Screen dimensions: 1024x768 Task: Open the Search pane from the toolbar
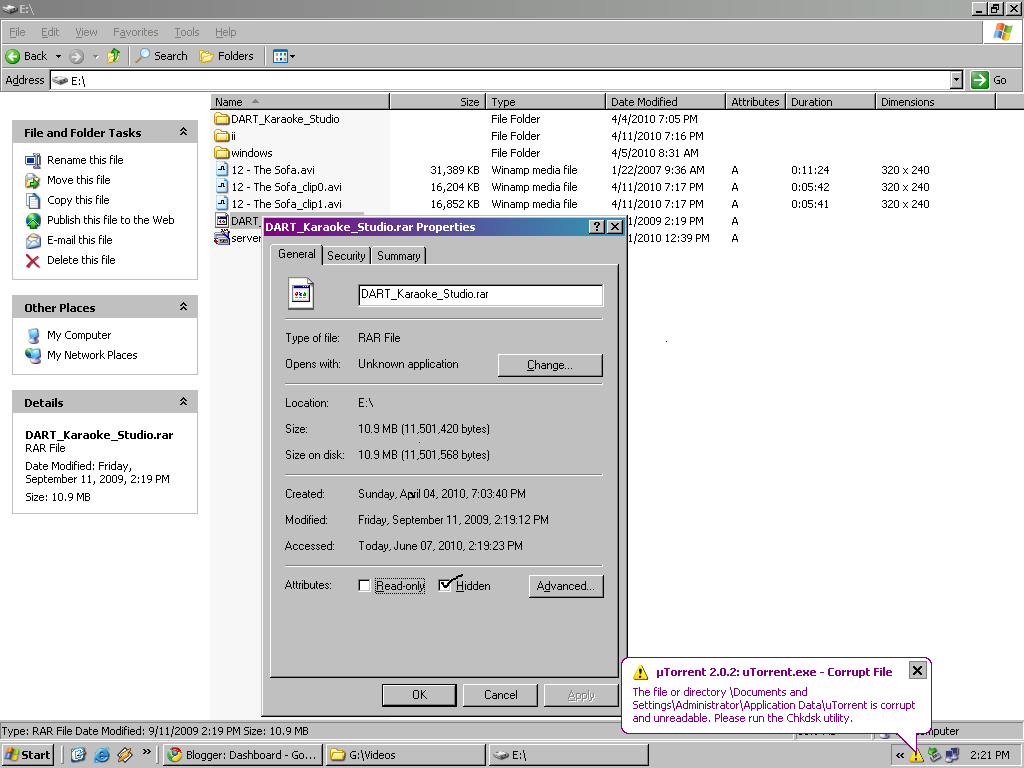click(161, 56)
